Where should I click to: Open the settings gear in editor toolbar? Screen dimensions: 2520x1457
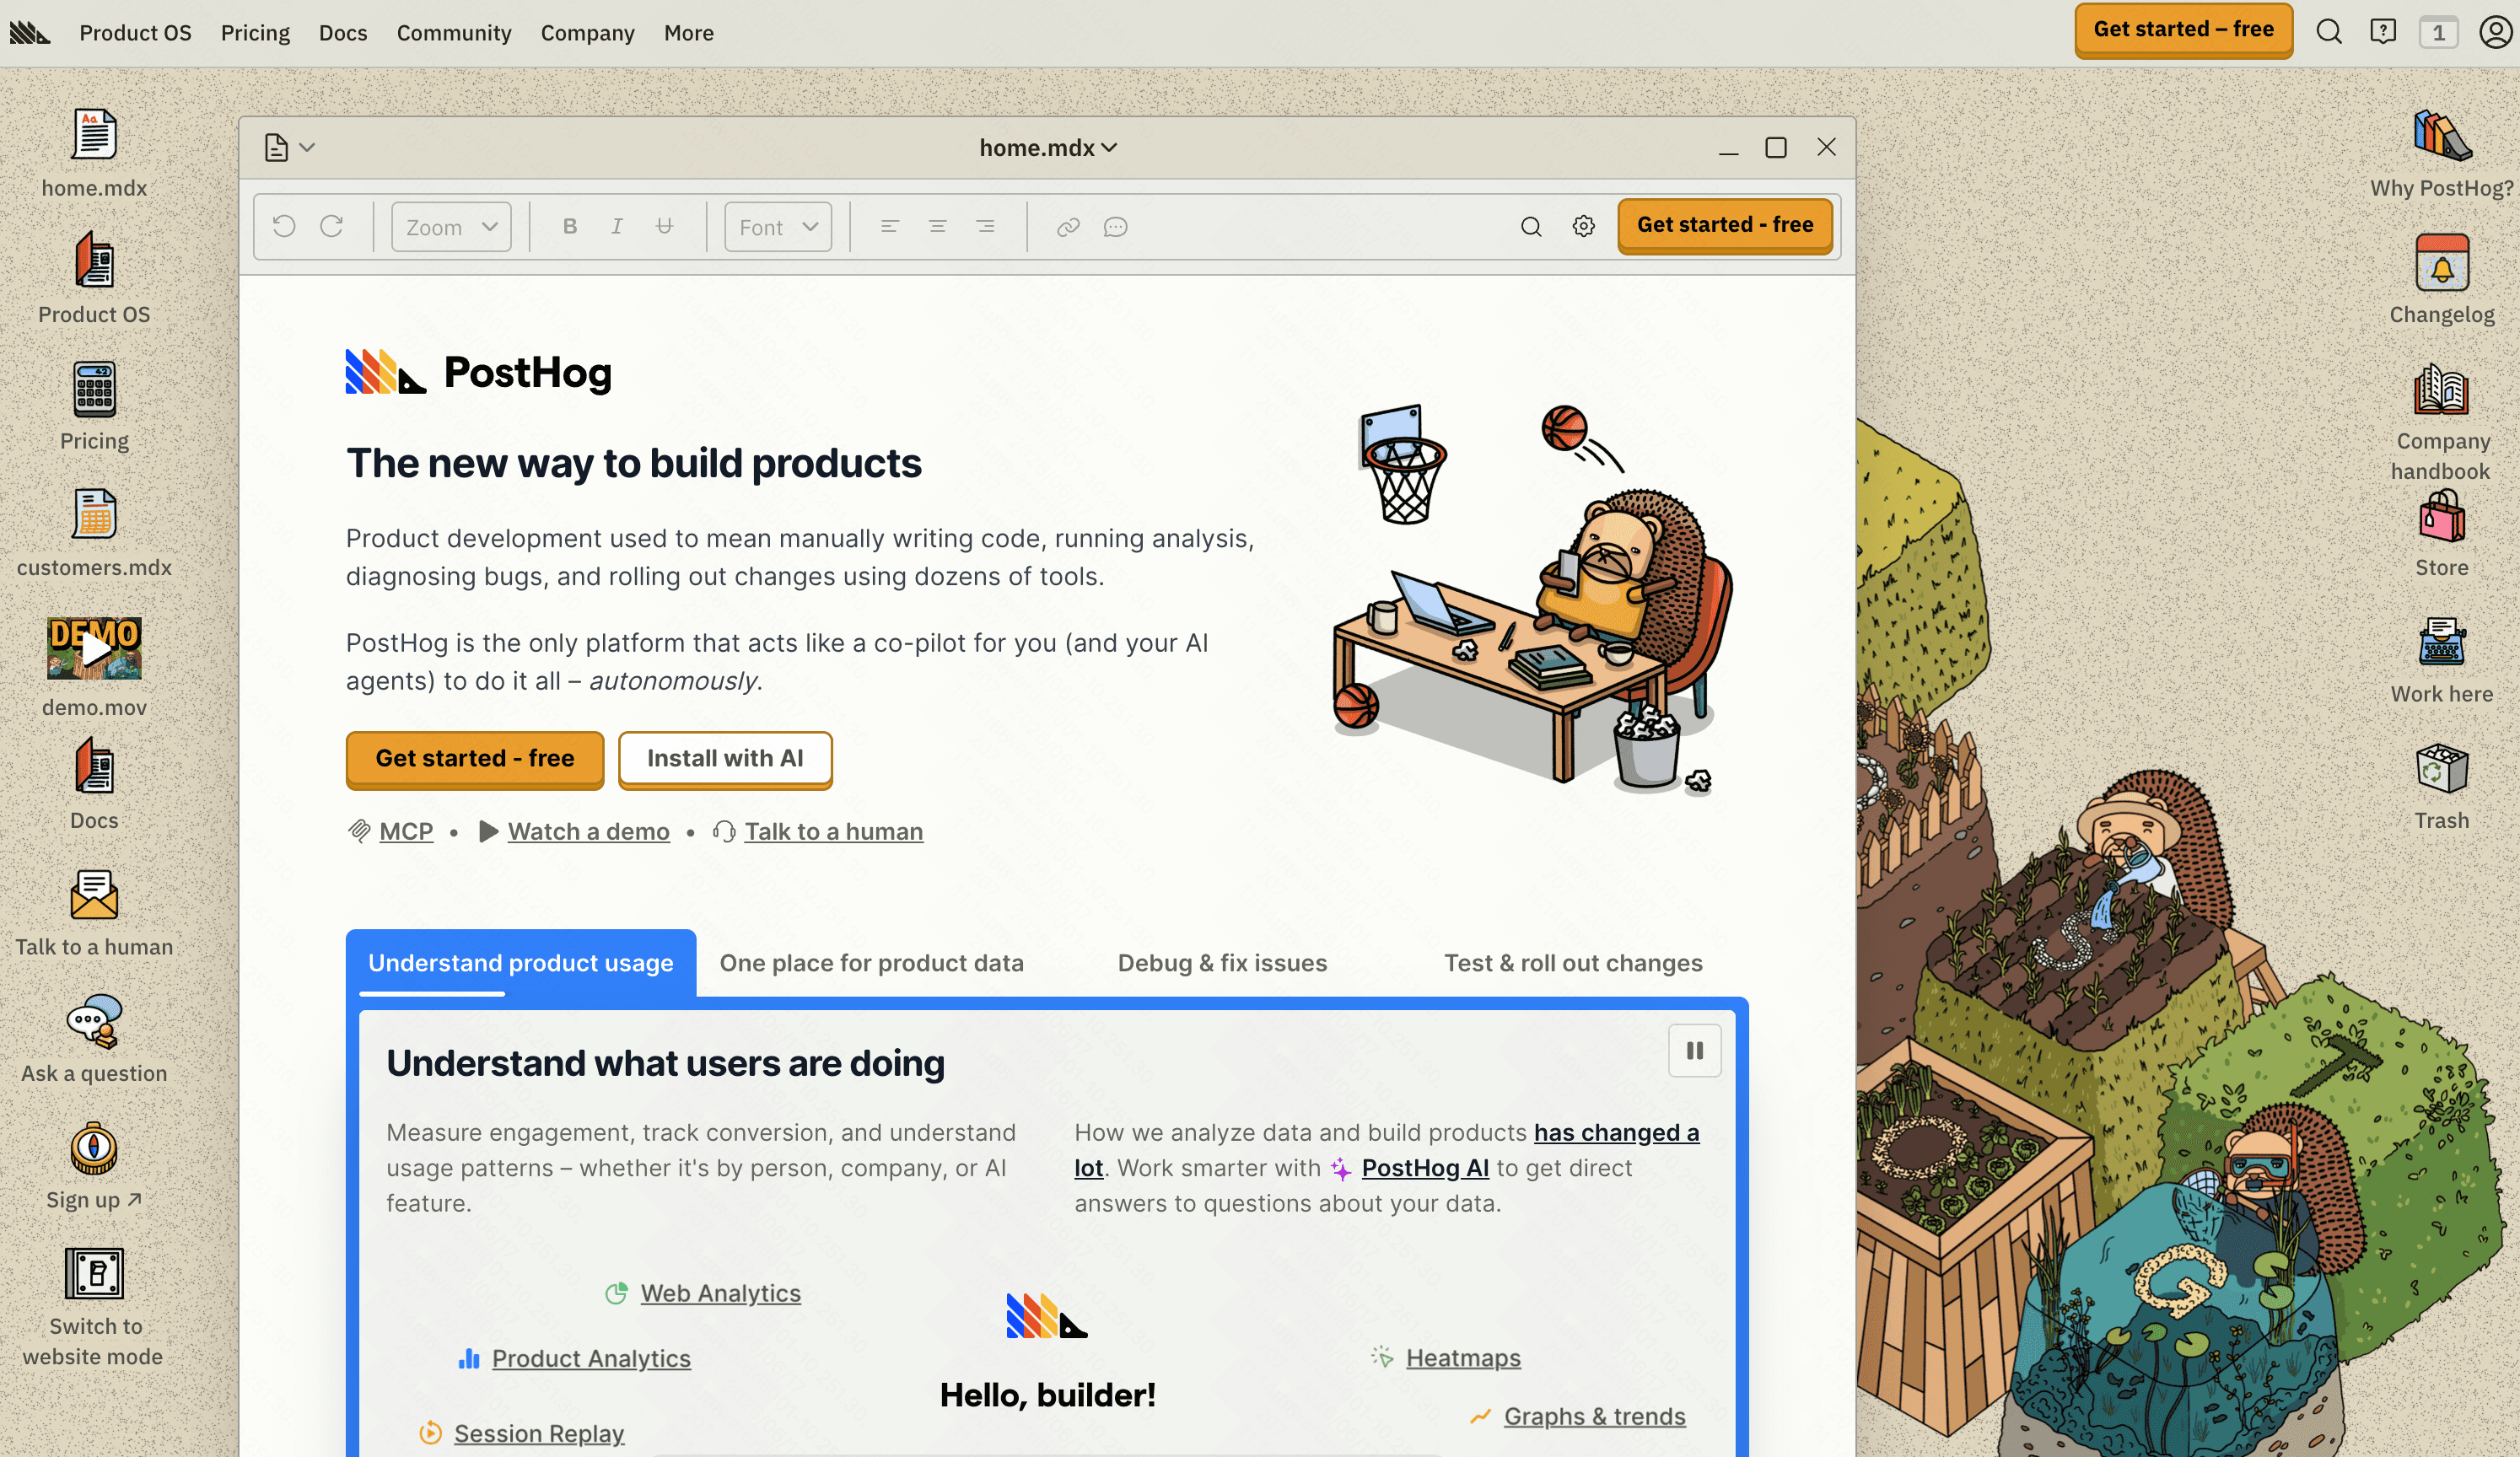click(1584, 227)
